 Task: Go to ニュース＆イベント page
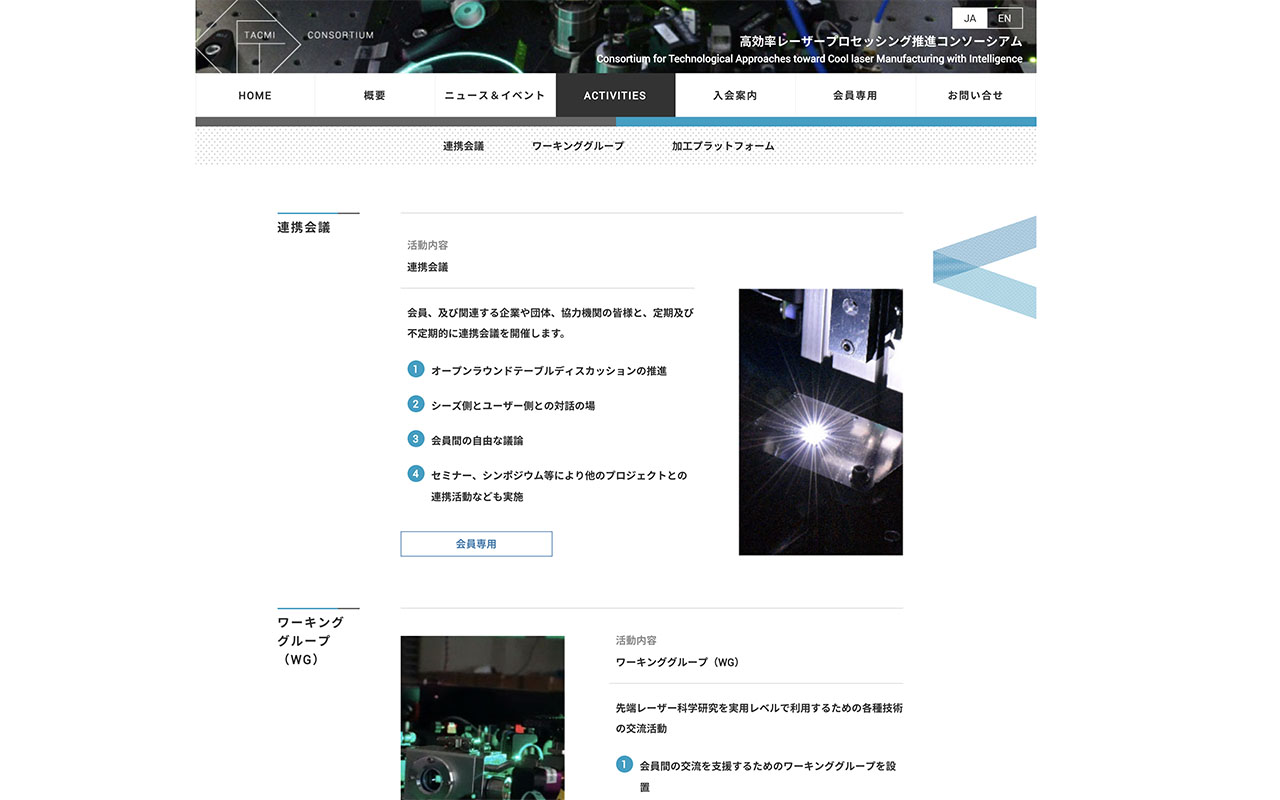(x=495, y=96)
